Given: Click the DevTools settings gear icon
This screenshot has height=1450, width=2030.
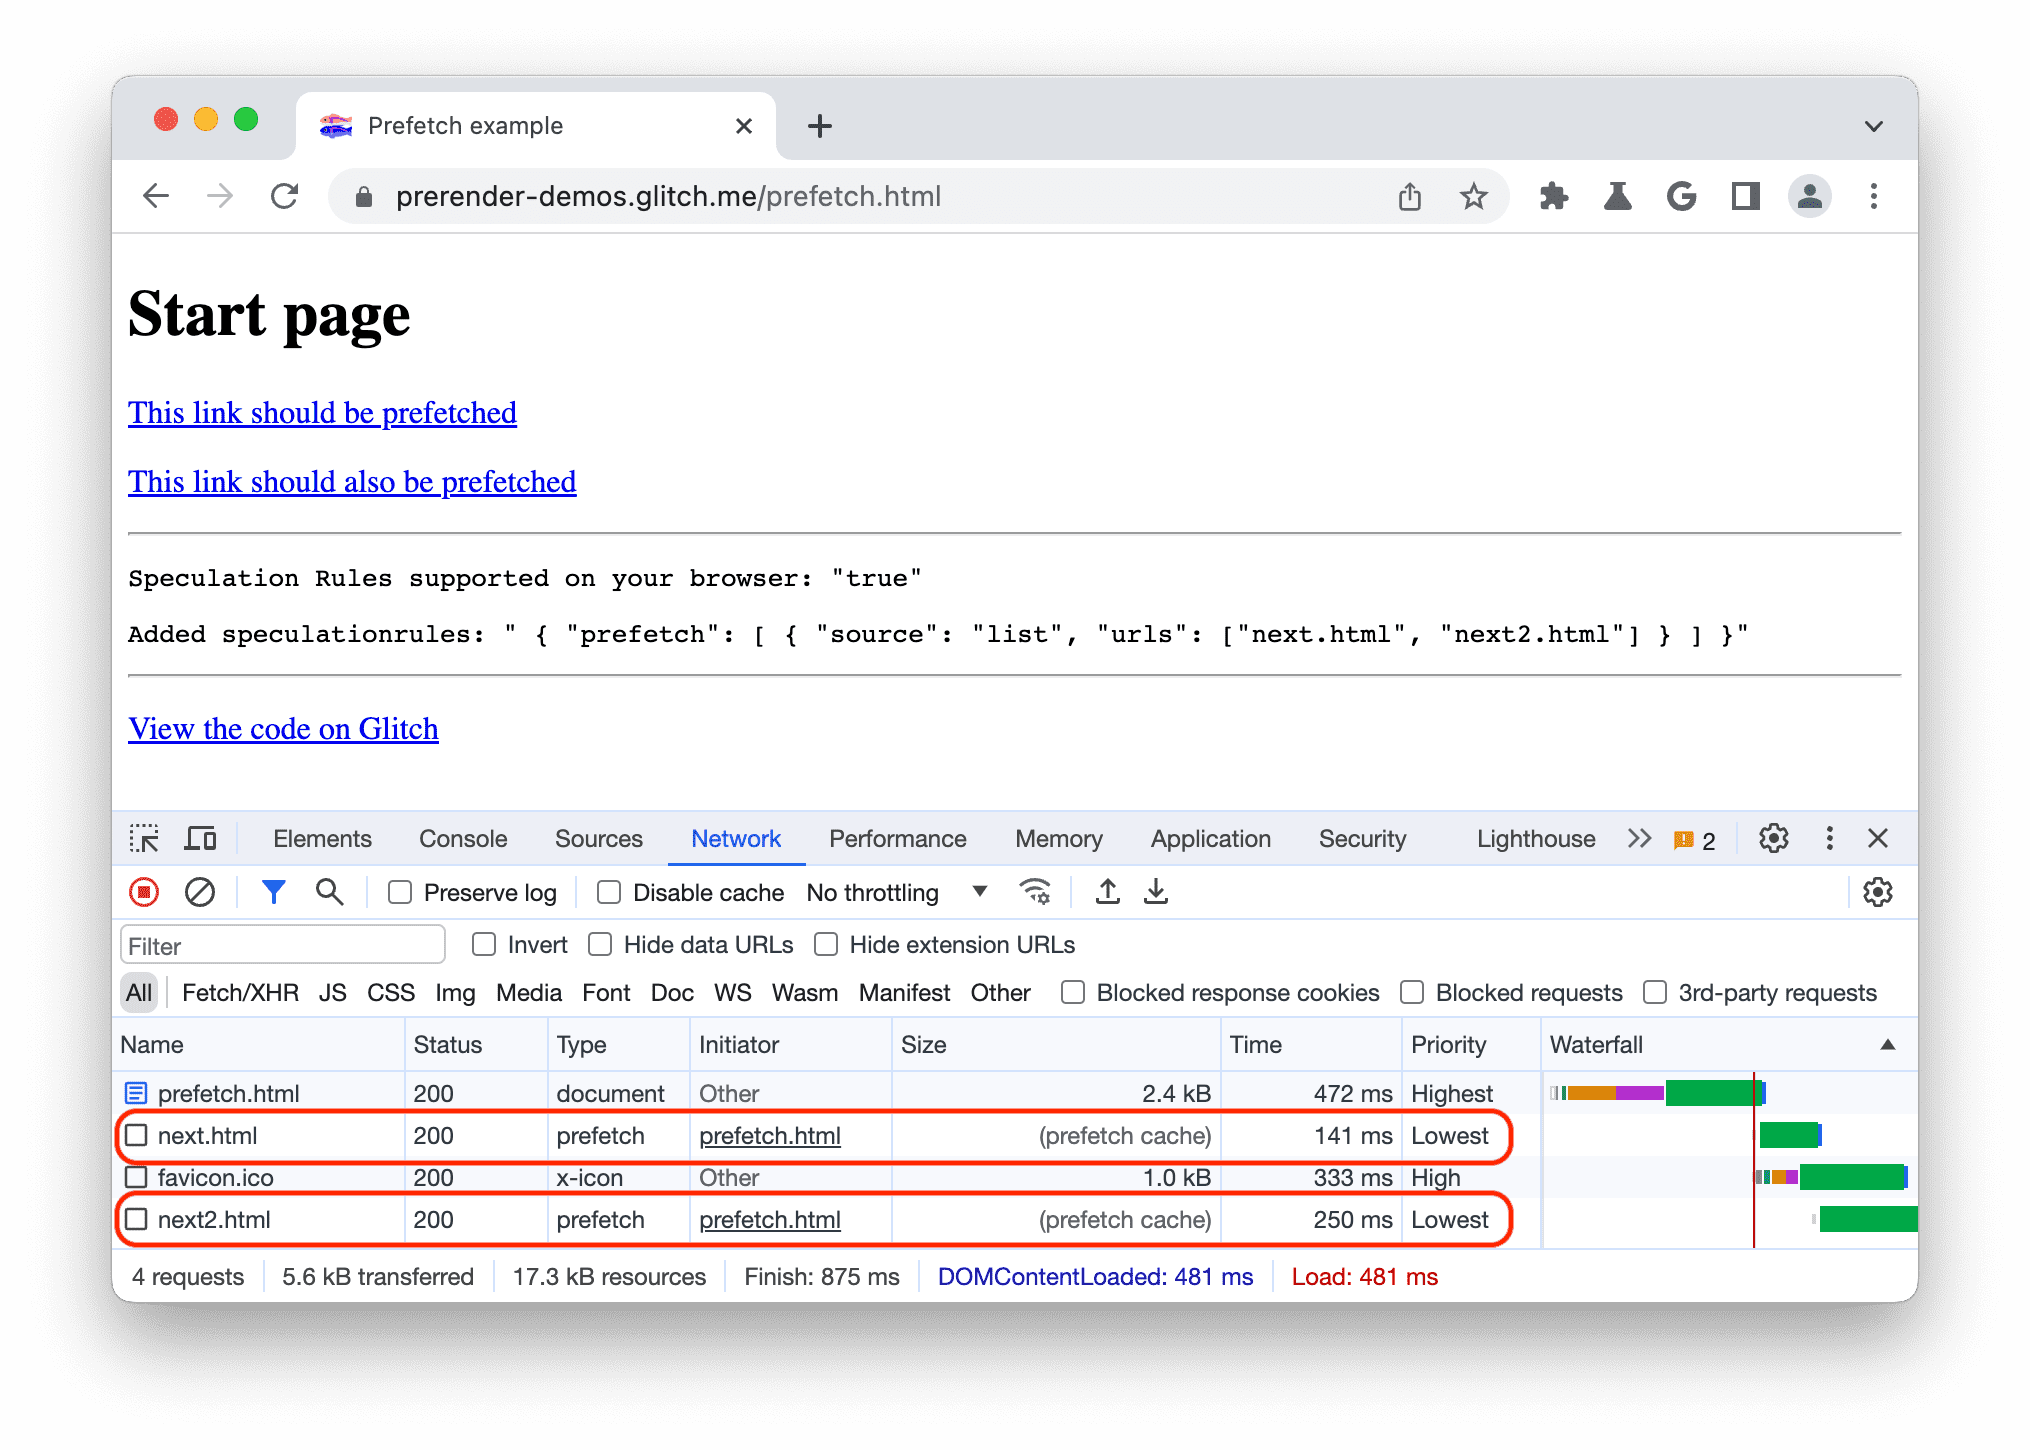Looking at the screenshot, I should pyautogui.click(x=1773, y=836).
